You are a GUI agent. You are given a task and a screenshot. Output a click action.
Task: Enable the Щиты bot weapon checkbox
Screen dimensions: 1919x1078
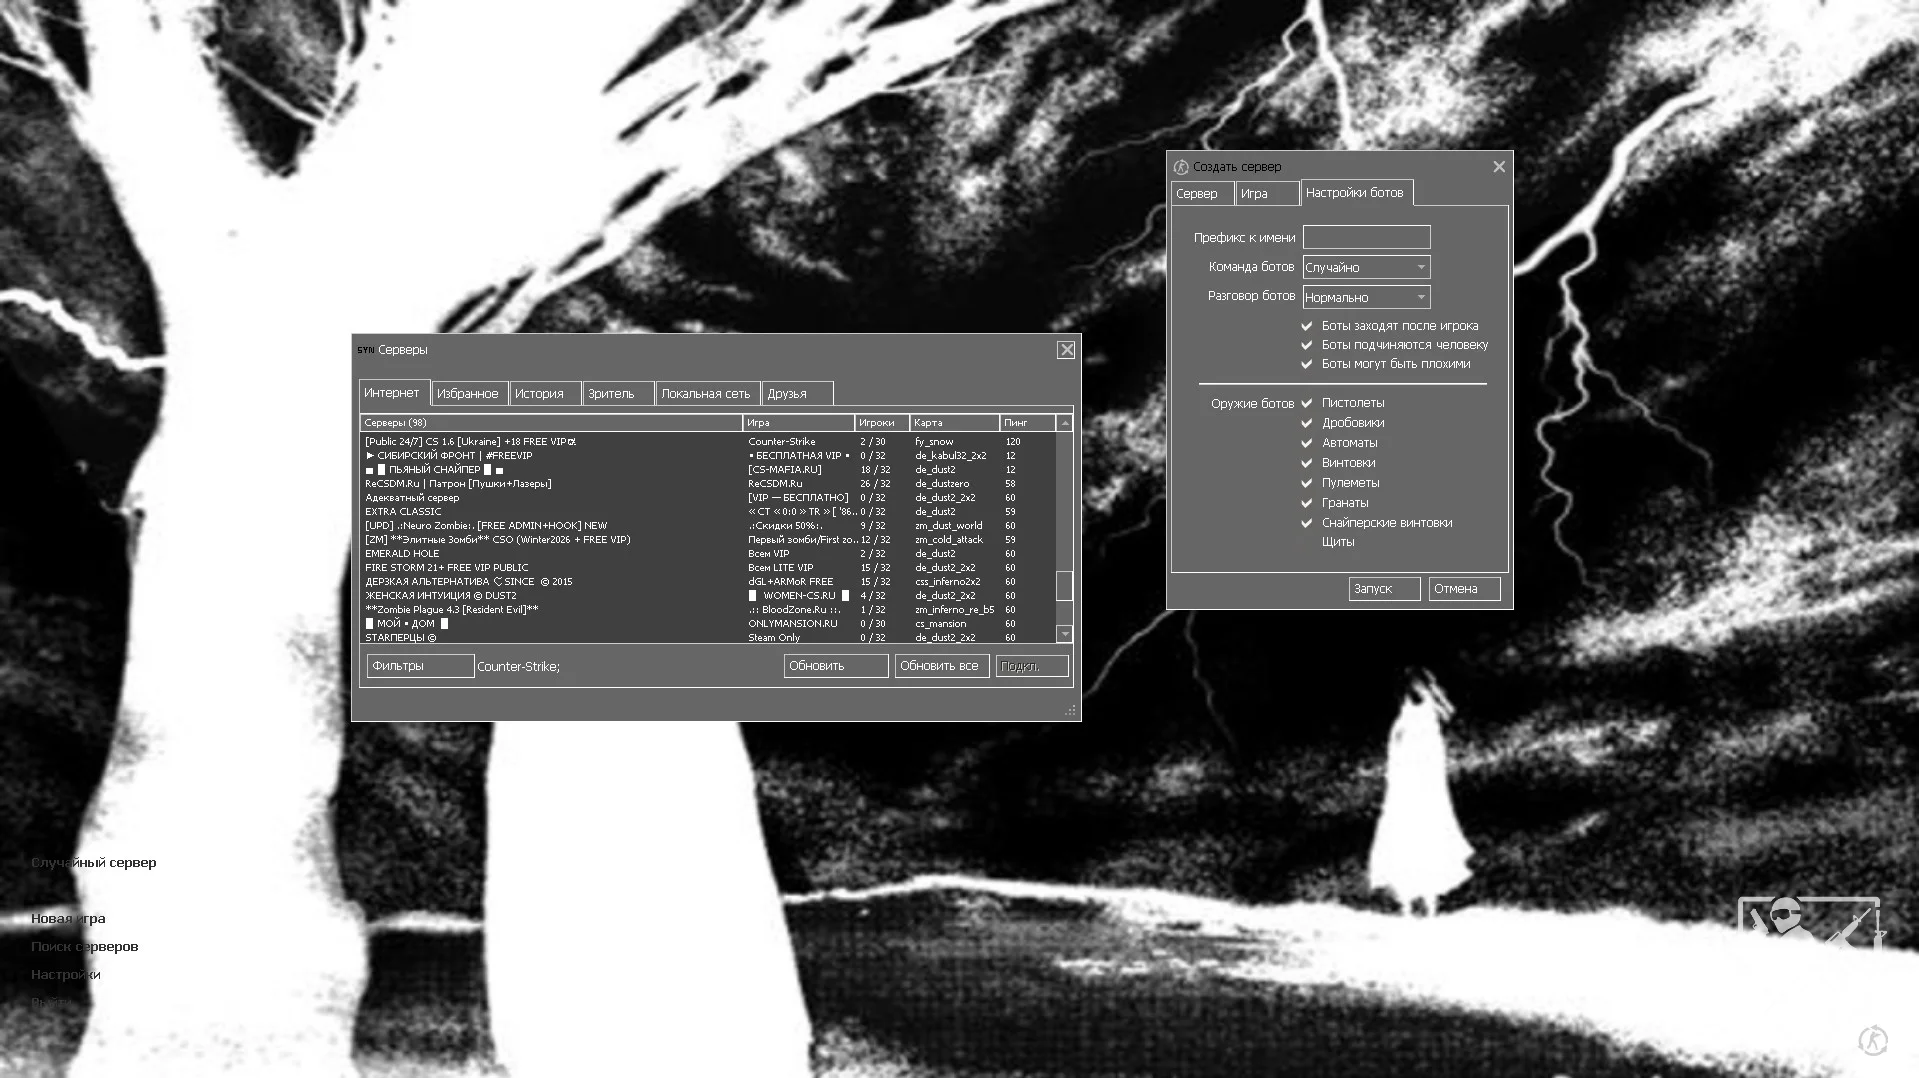click(x=1307, y=542)
